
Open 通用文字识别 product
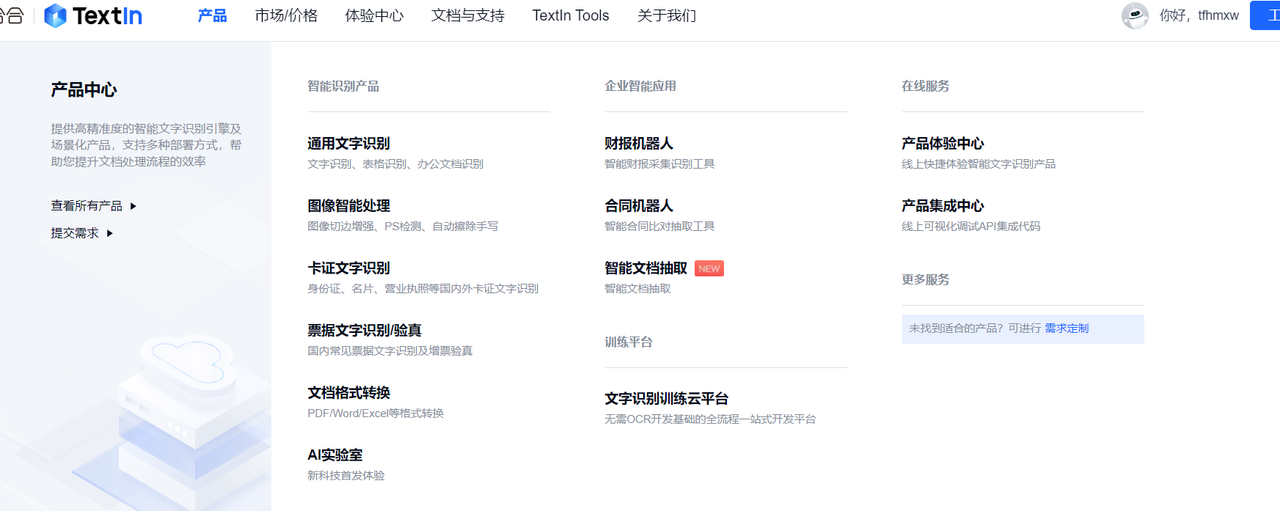[x=349, y=143]
